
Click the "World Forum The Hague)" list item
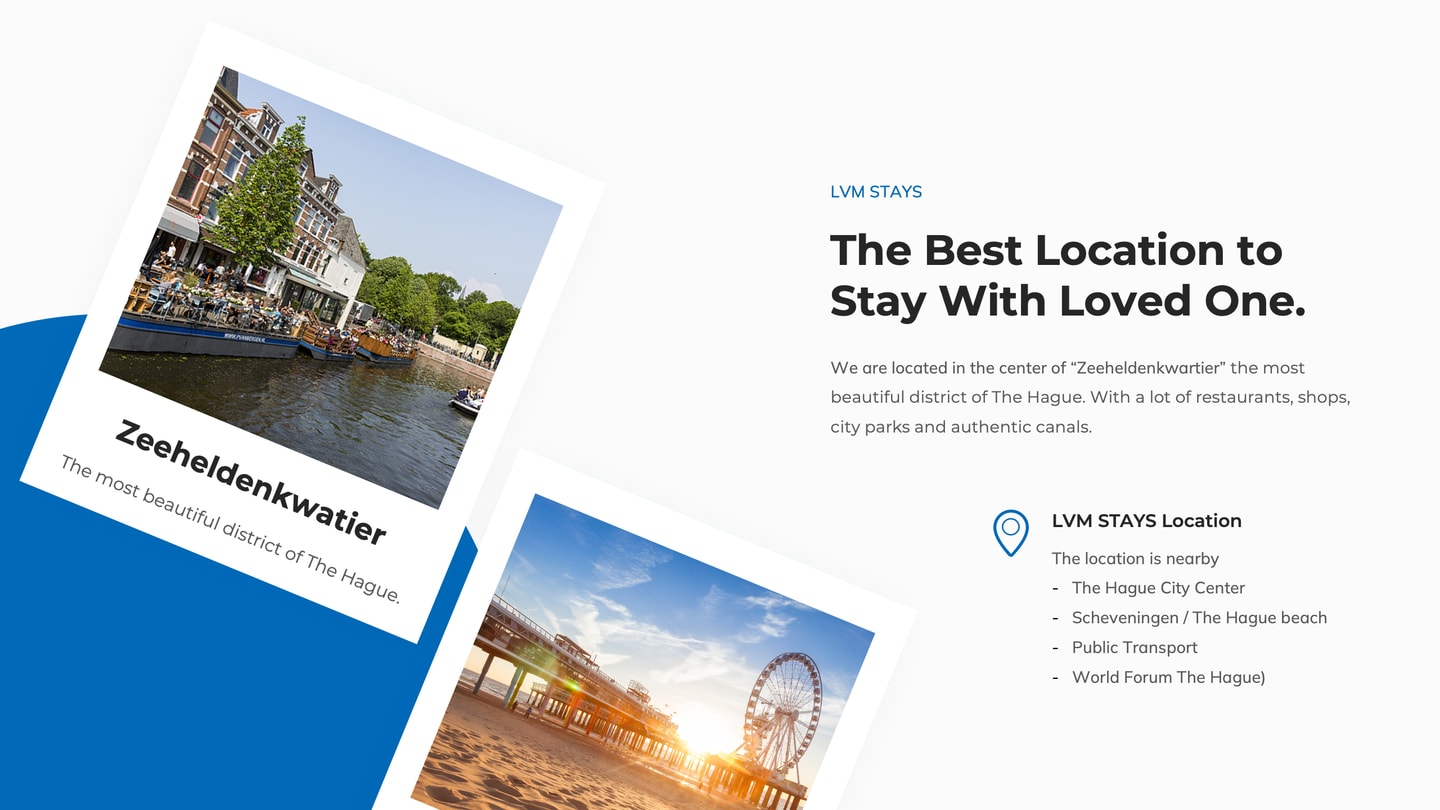[x=1169, y=677]
